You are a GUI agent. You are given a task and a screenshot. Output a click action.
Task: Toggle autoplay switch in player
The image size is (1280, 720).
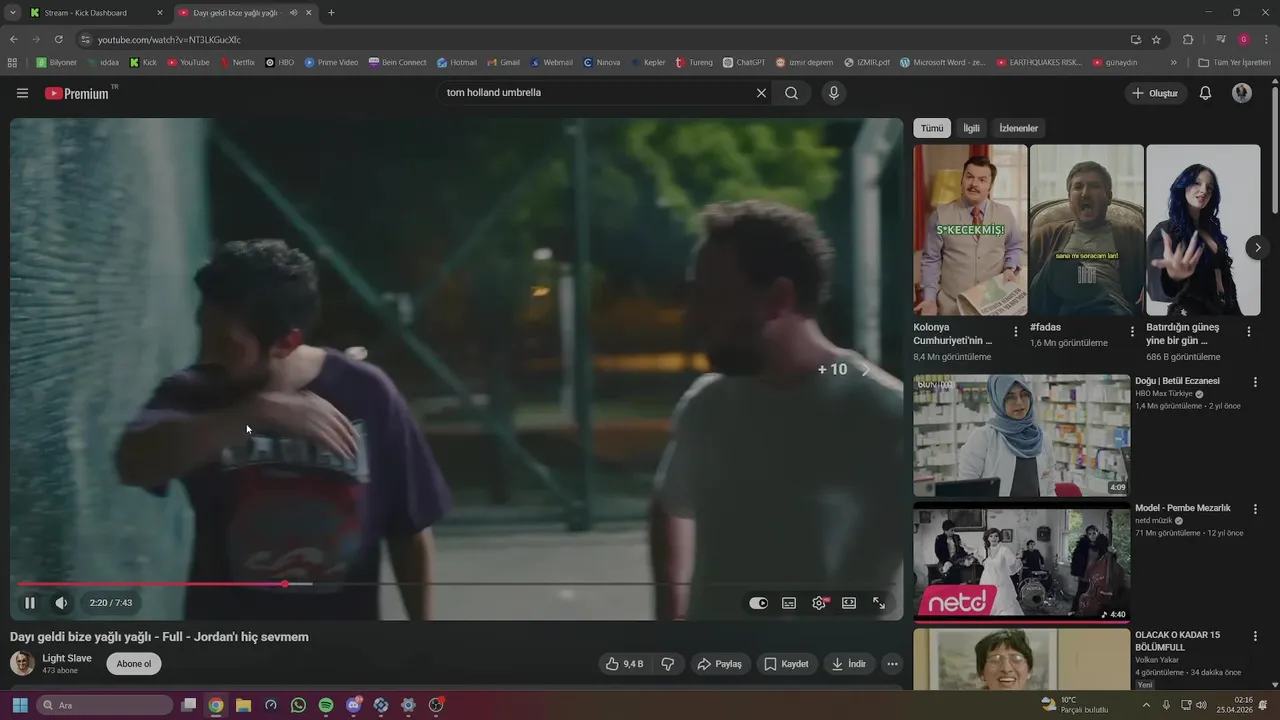759,603
